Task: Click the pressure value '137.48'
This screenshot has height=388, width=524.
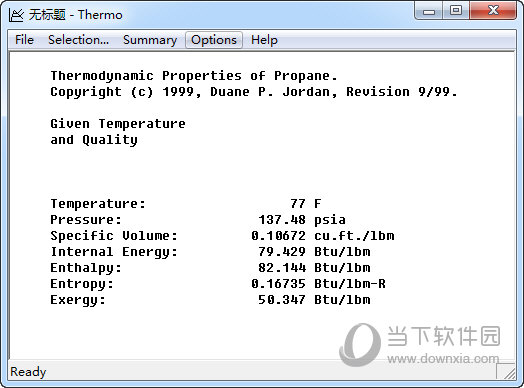Action: click(282, 220)
